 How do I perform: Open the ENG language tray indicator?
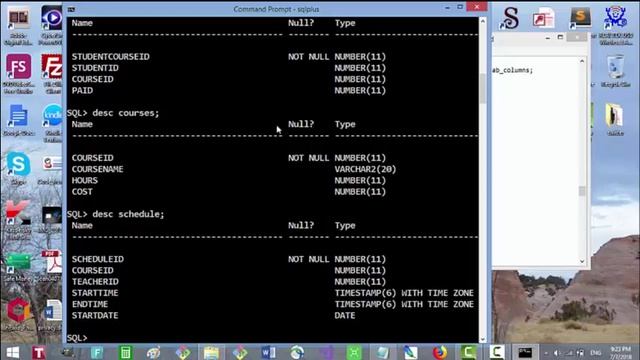596,353
